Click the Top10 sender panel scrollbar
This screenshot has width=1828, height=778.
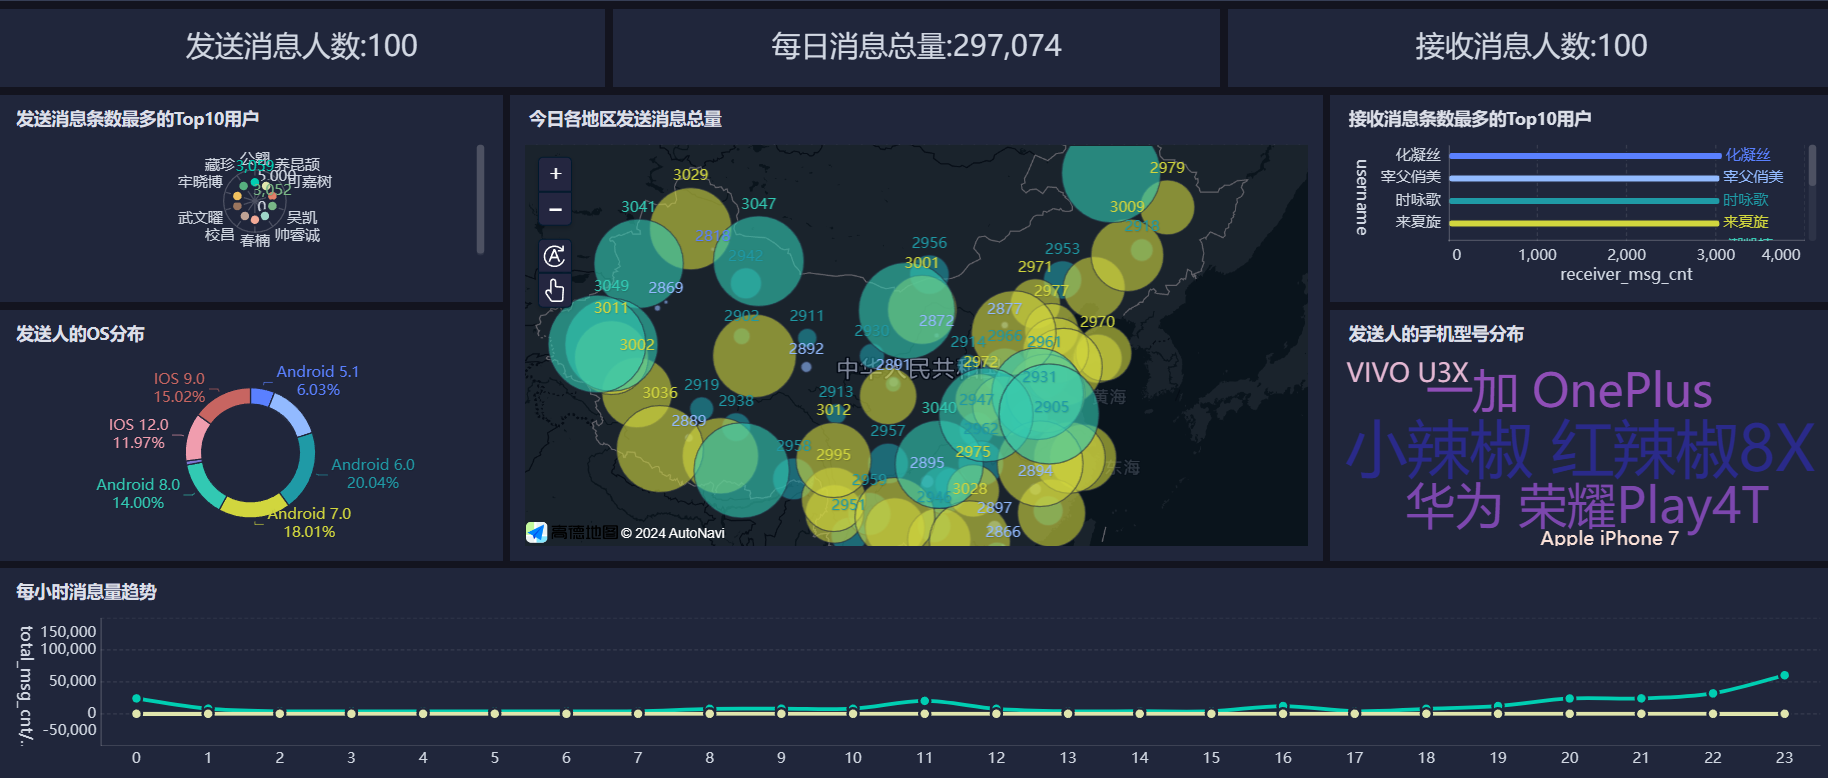click(x=480, y=199)
